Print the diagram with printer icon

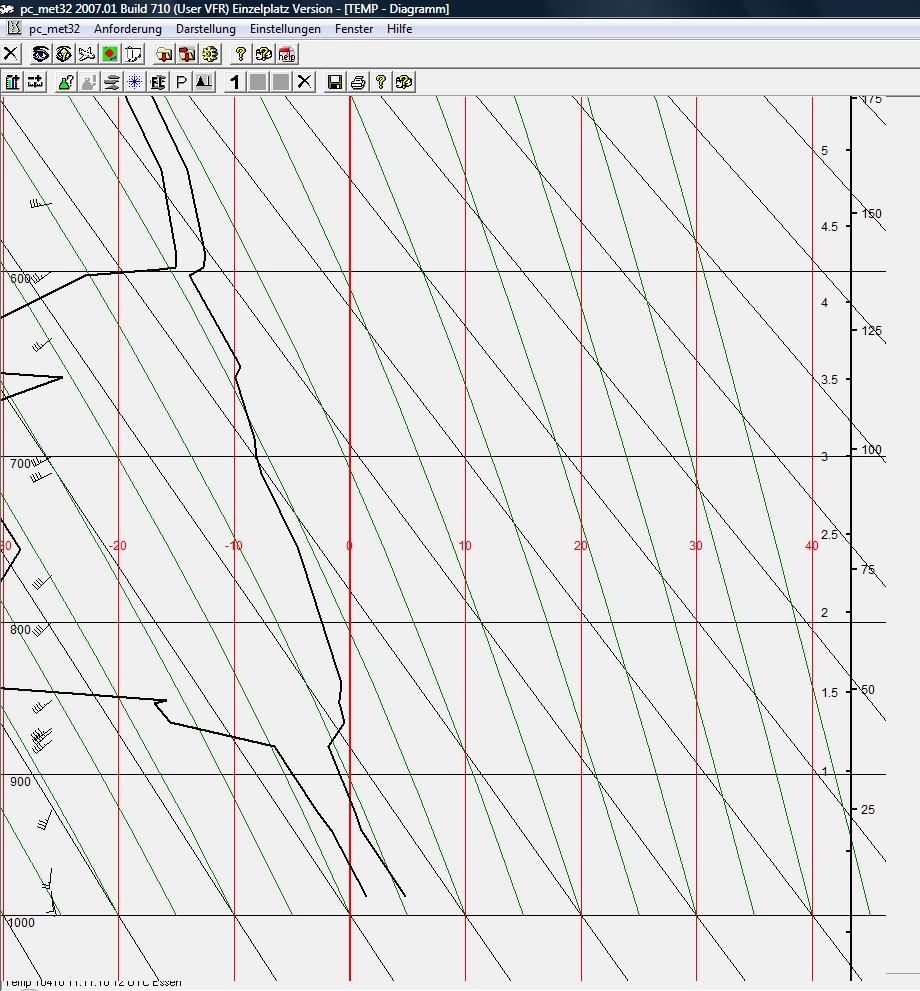click(x=358, y=82)
